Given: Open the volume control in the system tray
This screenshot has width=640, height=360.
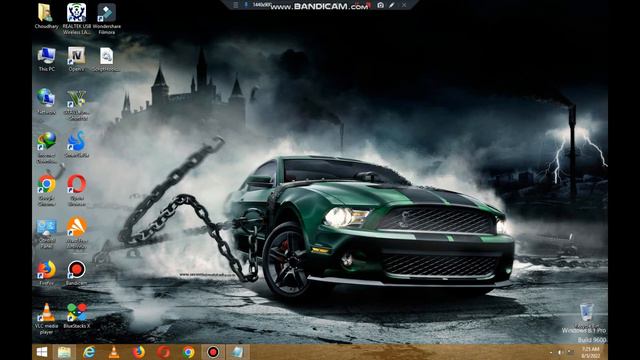Looking at the screenshot, I should 560,352.
